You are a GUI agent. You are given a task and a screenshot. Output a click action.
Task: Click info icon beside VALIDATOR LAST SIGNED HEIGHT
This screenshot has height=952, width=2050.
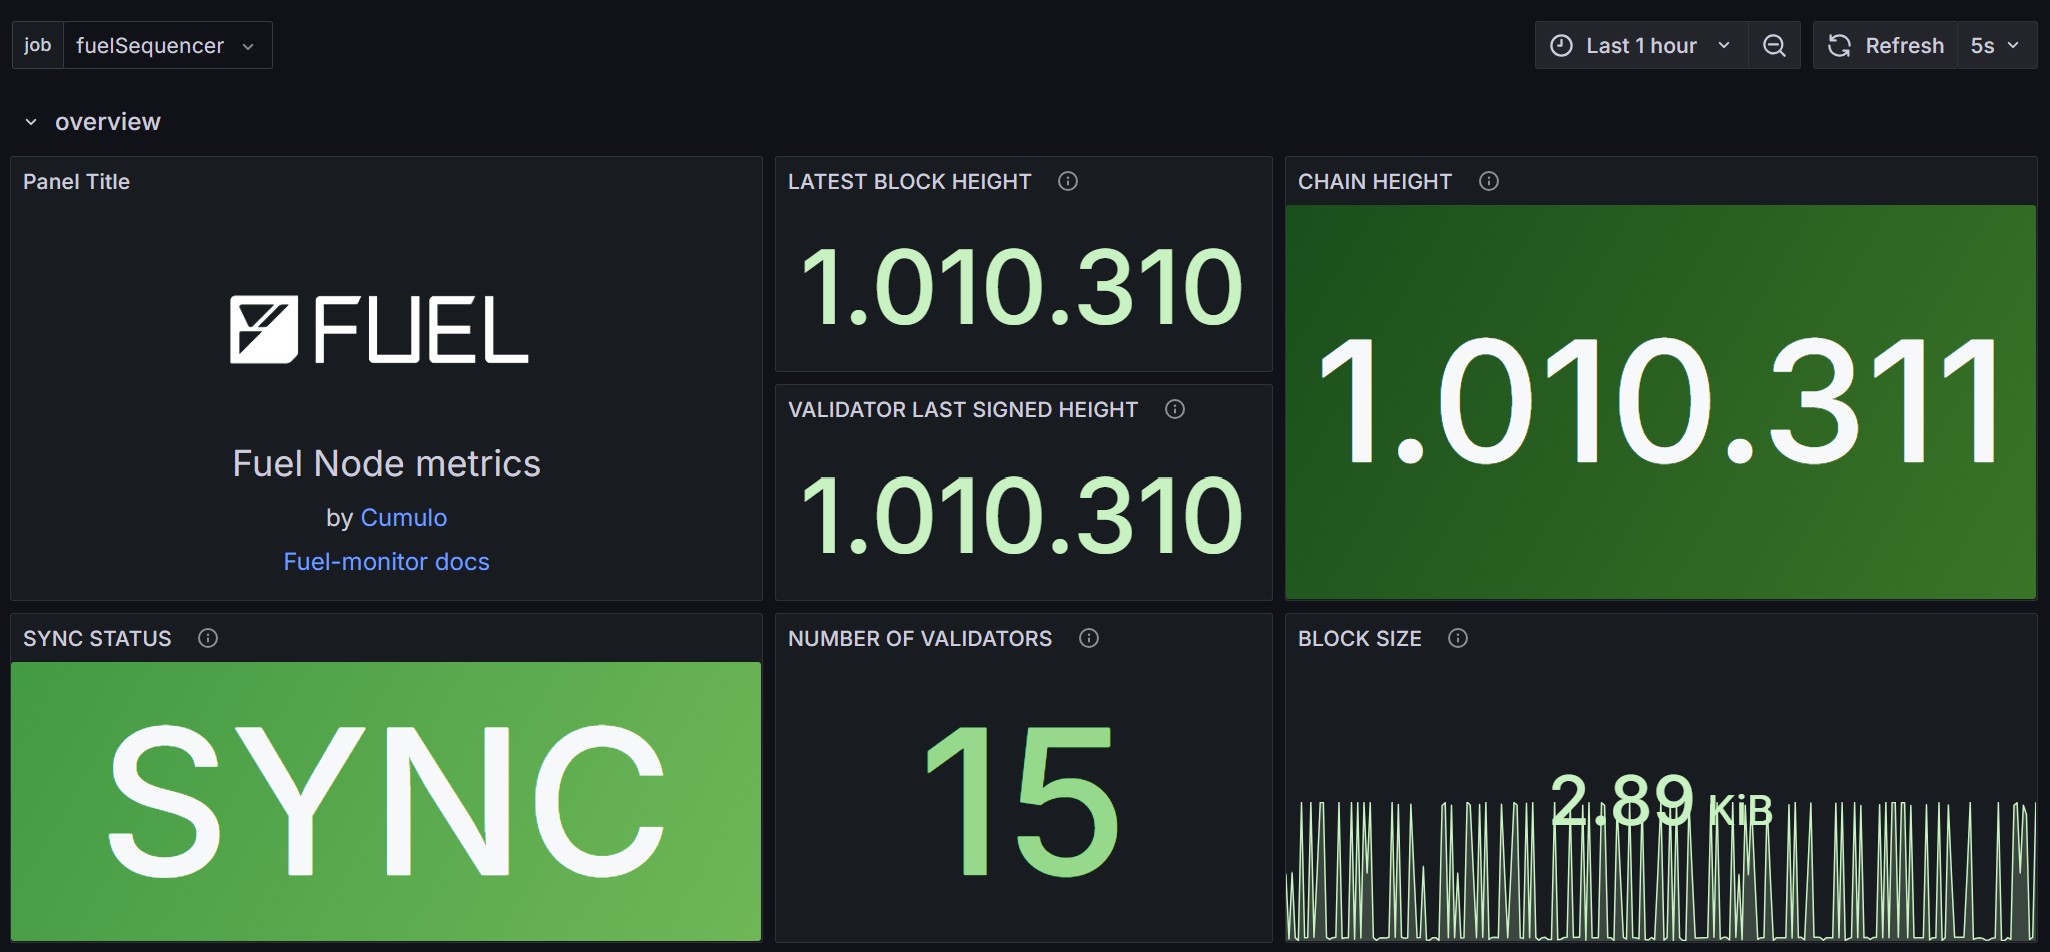1175,409
